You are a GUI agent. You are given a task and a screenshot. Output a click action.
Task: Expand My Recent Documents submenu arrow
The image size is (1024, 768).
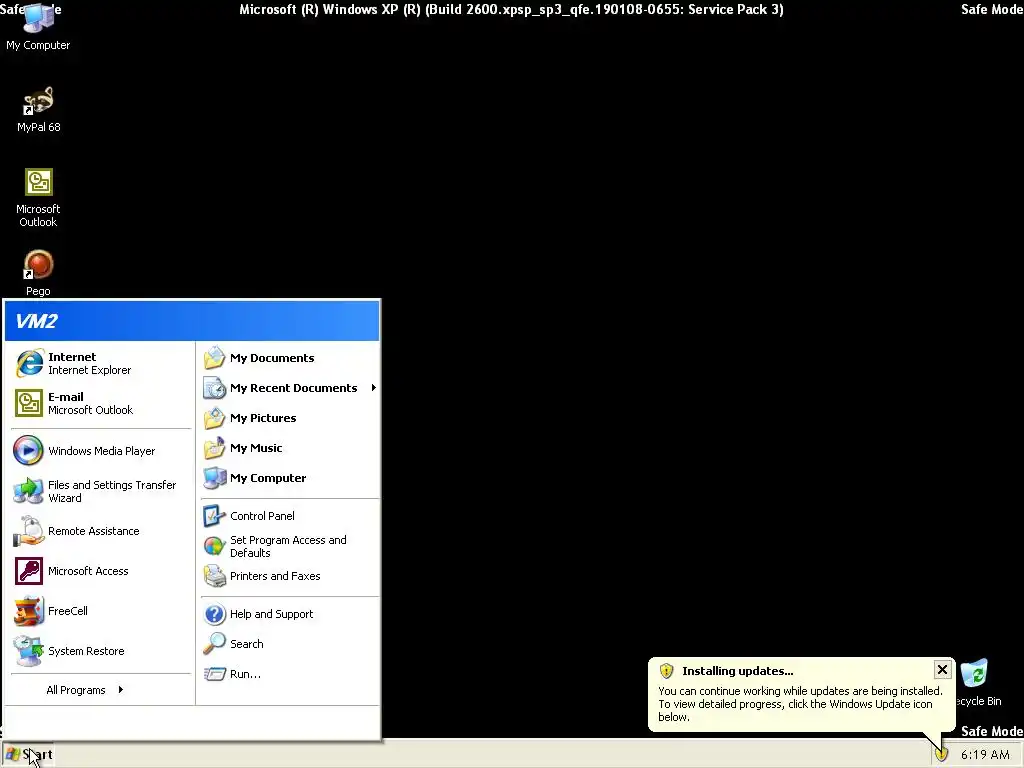(x=374, y=388)
